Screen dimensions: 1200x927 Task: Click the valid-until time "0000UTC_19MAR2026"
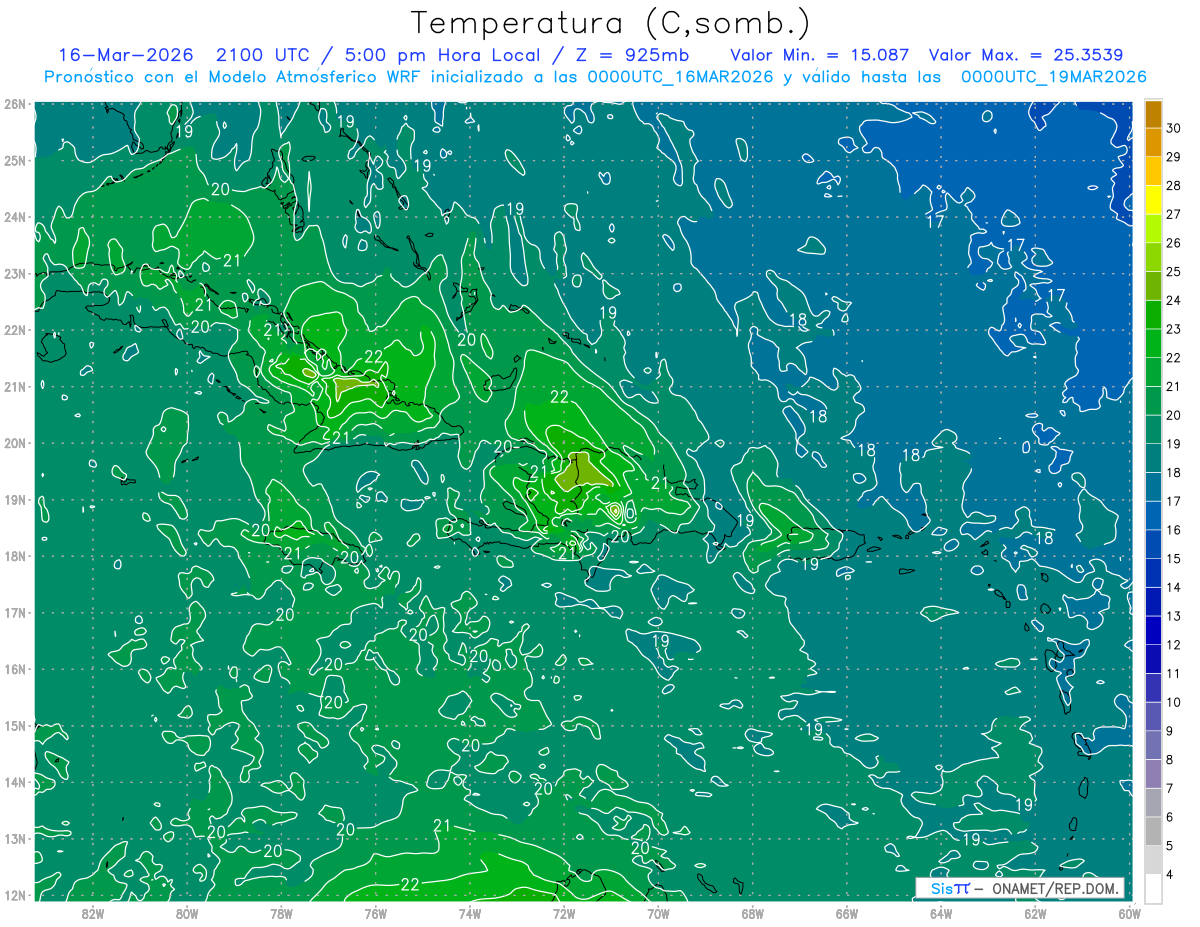click(1053, 77)
